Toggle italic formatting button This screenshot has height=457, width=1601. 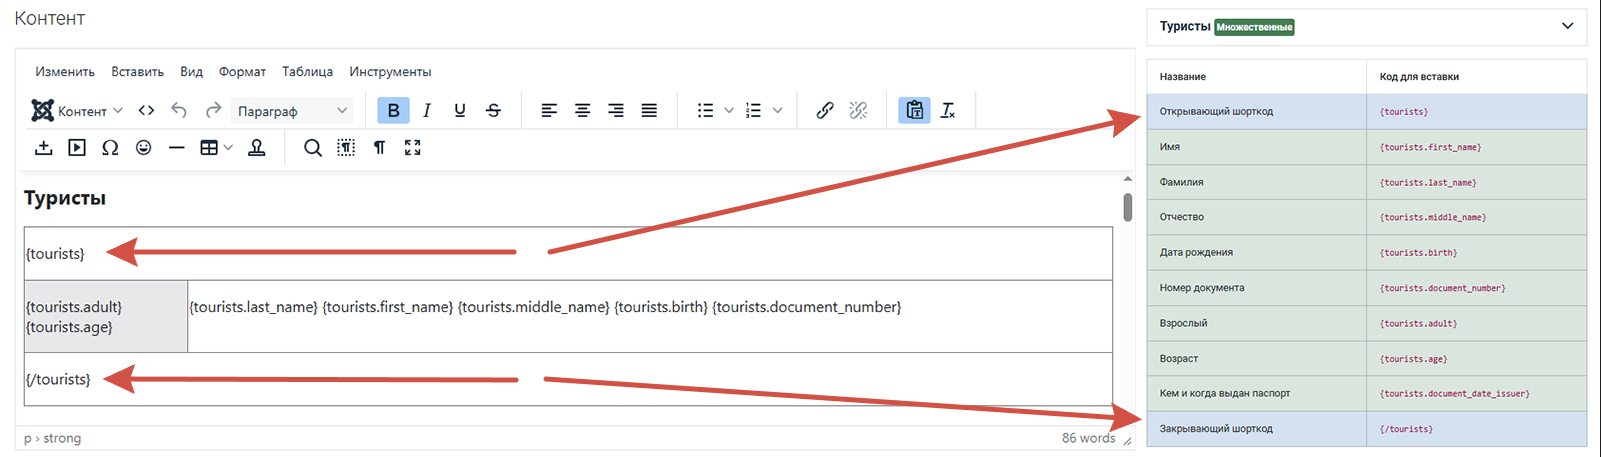[427, 111]
